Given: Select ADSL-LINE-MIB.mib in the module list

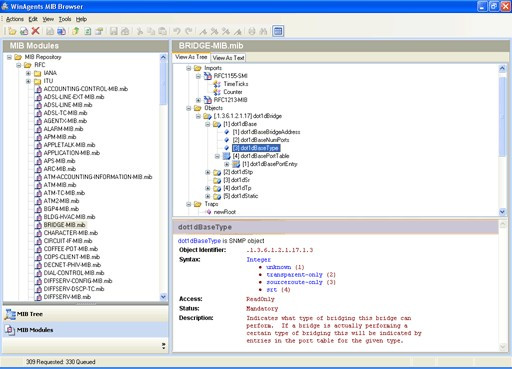Looking at the screenshot, I should (x=68, y=105).
